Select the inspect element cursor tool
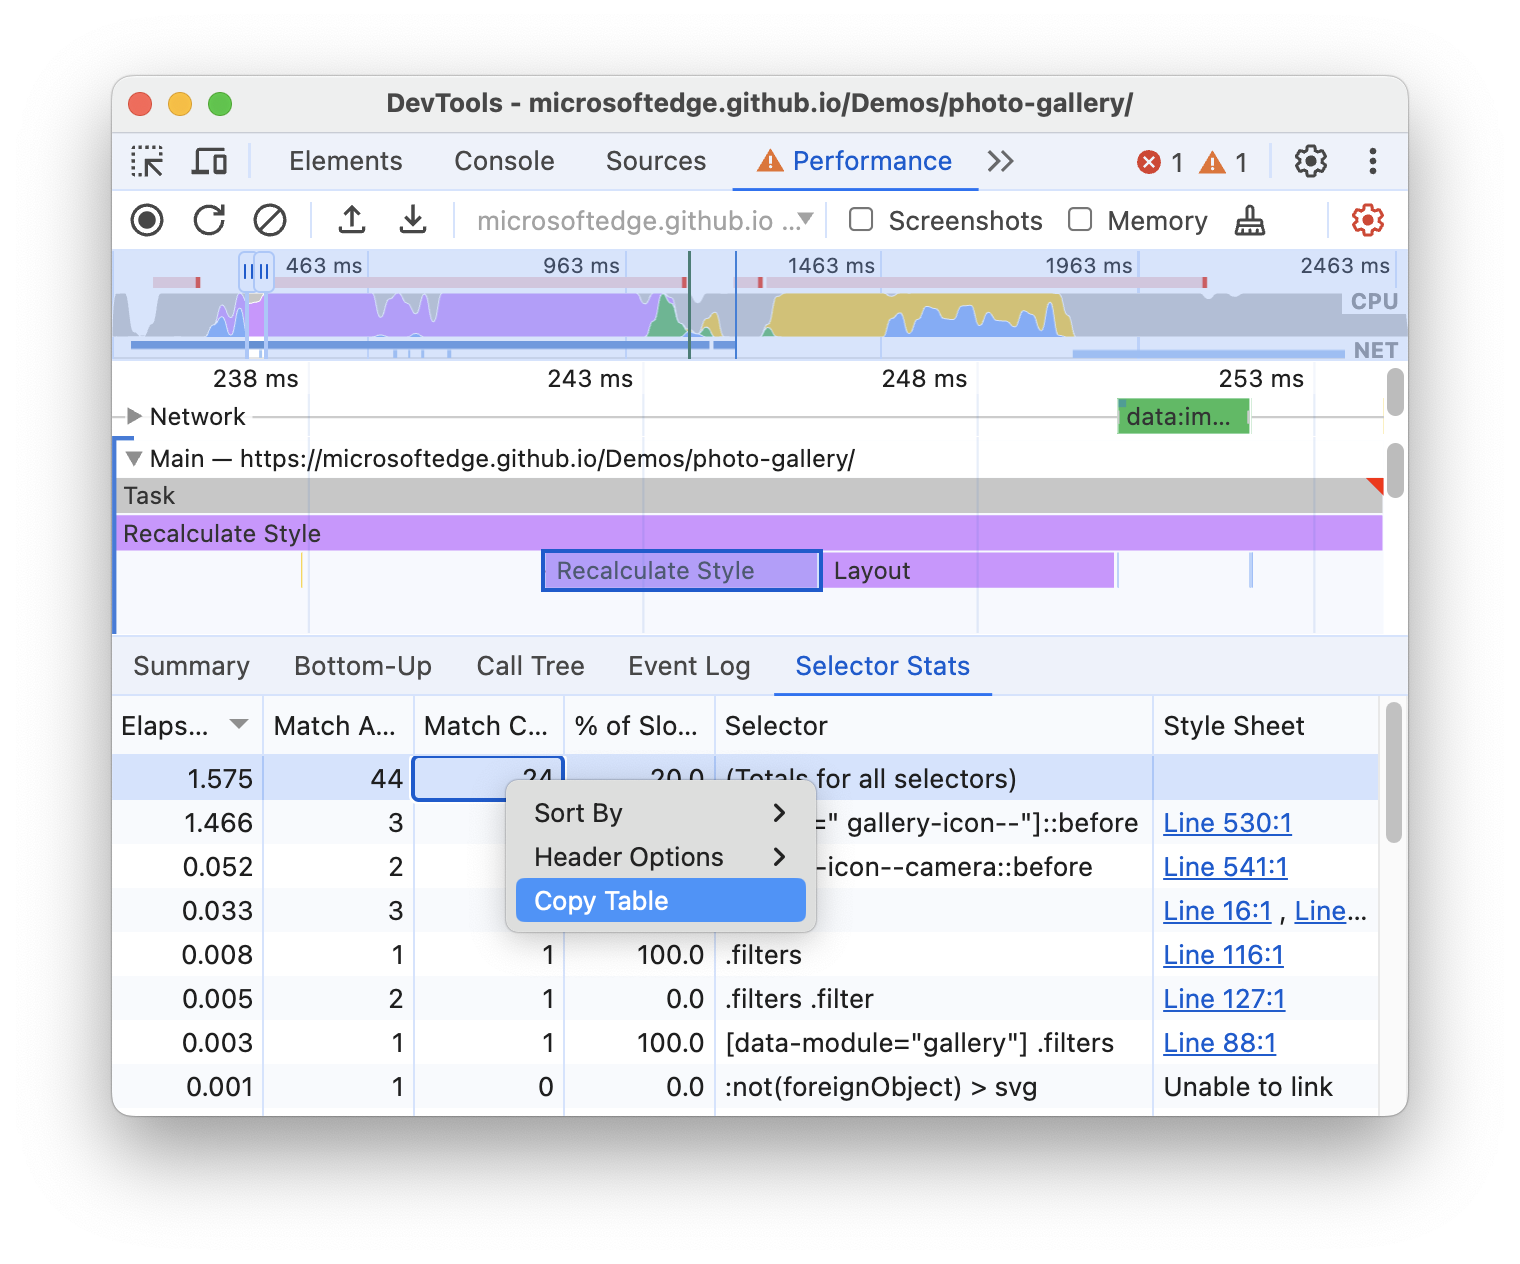 point(147,161)
